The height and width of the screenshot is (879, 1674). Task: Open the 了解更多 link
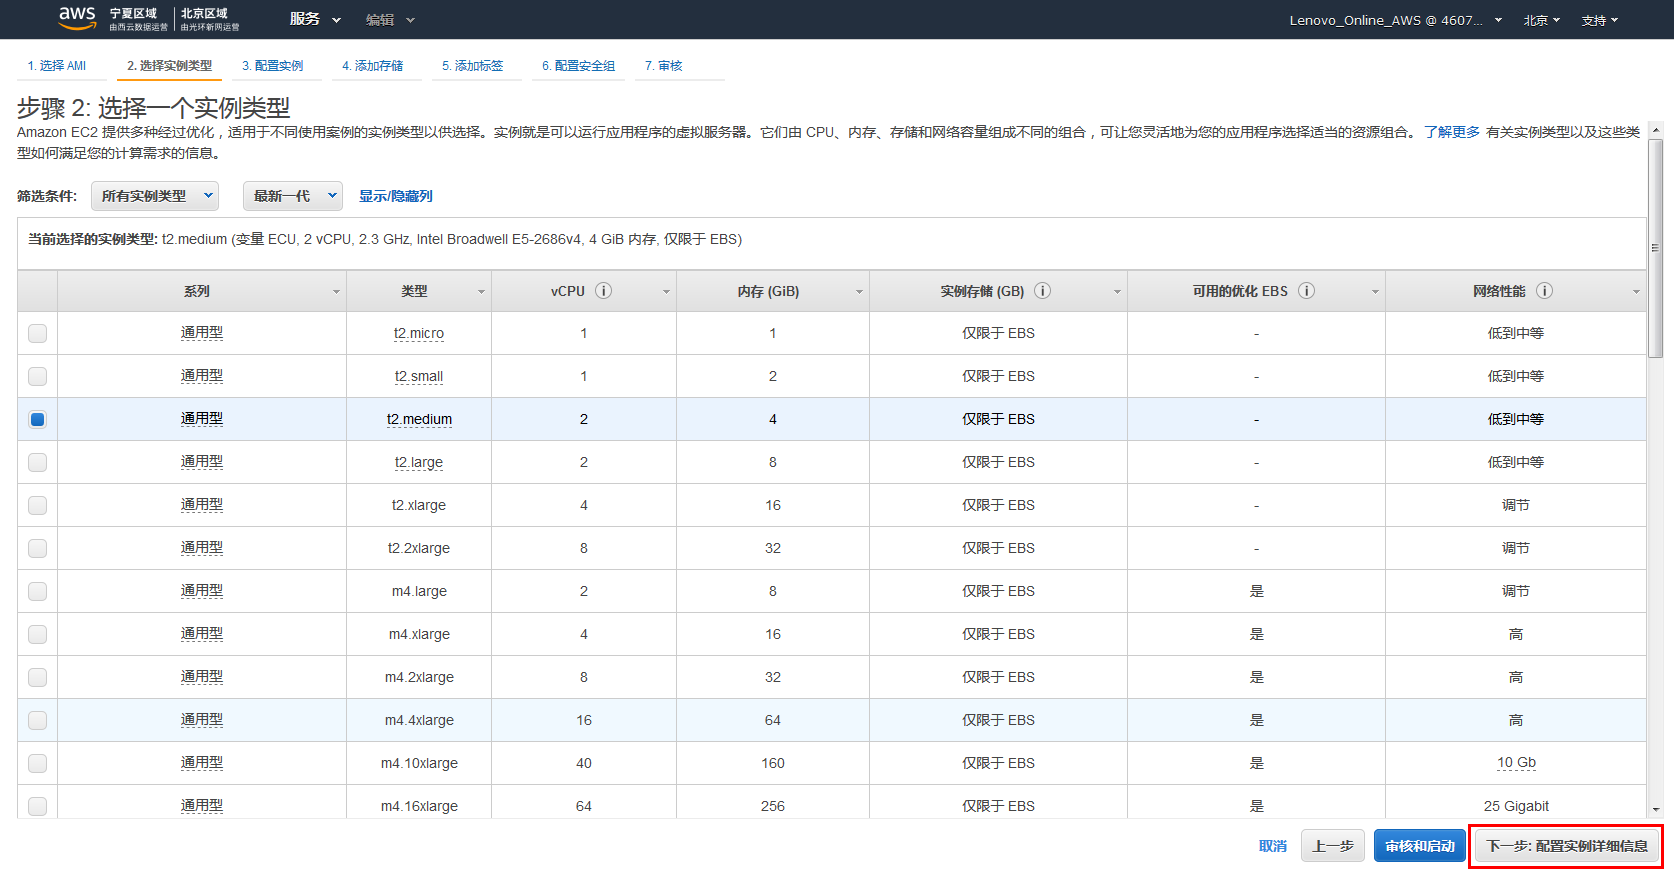click(1452, 132)
